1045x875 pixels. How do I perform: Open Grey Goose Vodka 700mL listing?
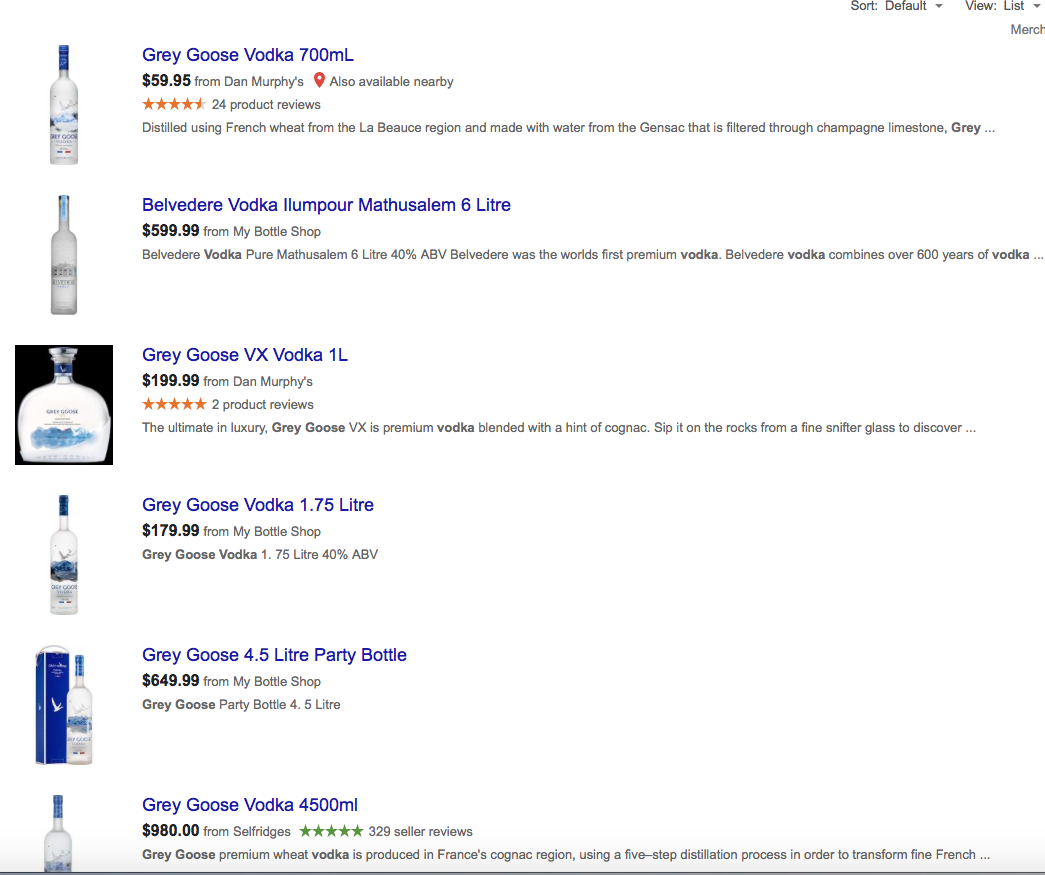(x=248, y=55)
